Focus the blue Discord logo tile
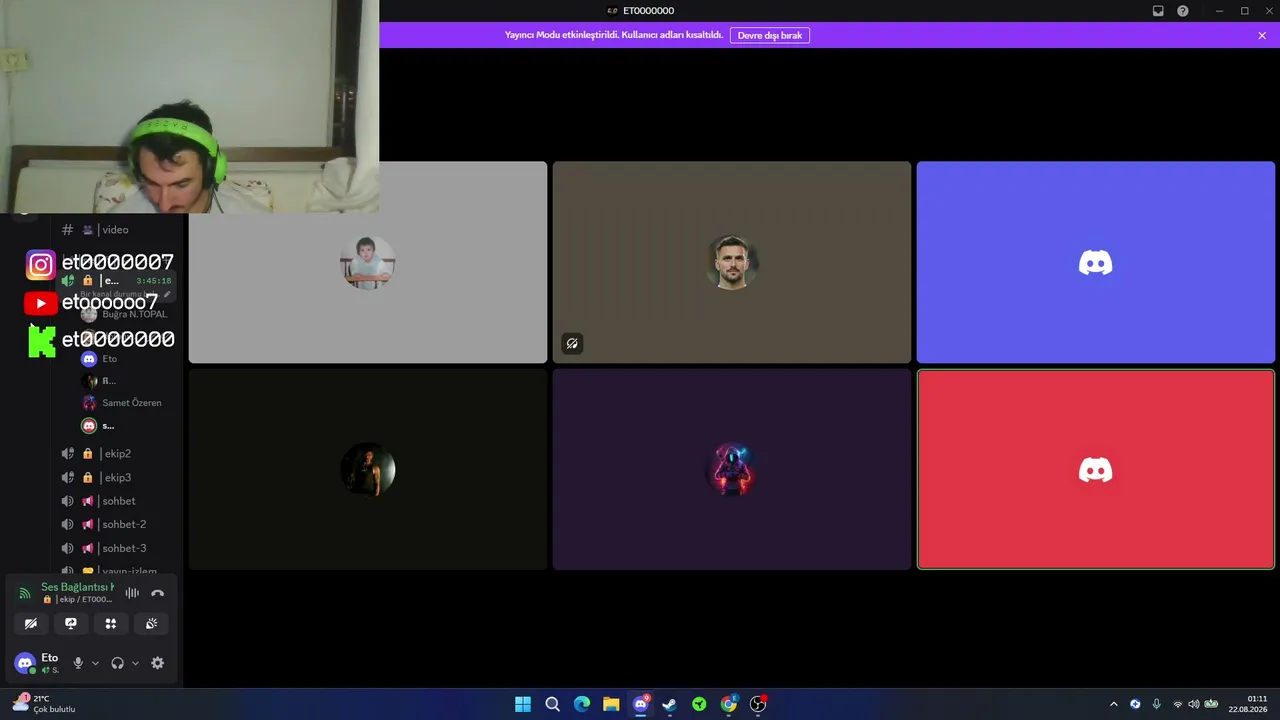Screen dimensions: 1280x720 pyautogui.click(x=1096, y=262)
